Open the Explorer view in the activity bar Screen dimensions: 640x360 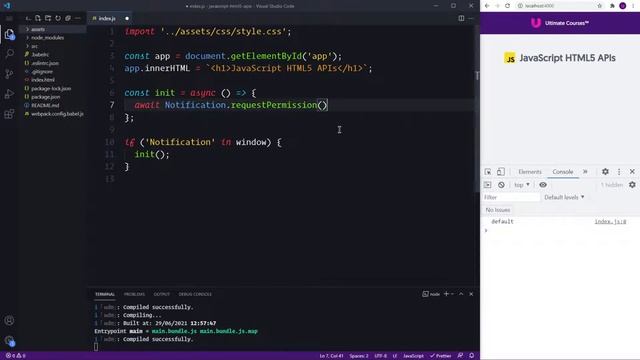click(9, 34)
